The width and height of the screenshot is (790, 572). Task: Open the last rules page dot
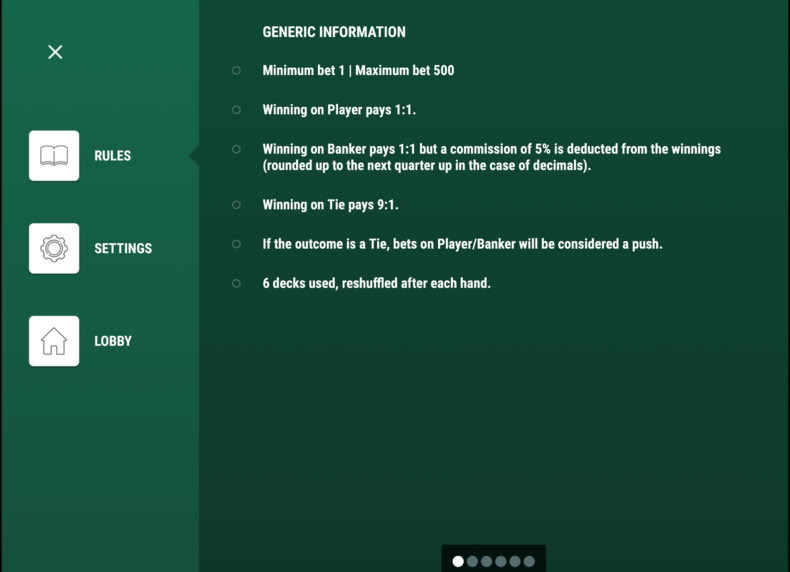529,561
